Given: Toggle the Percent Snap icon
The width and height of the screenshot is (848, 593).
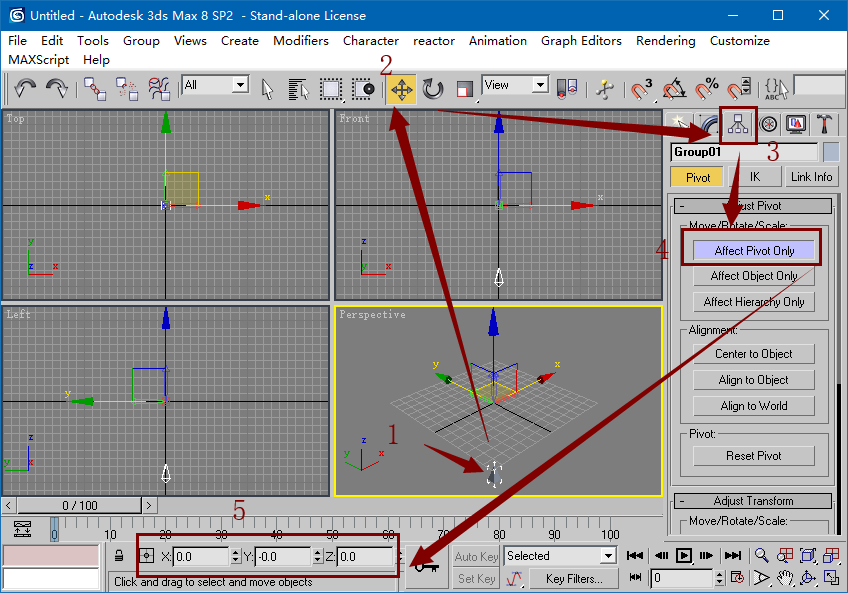Looking at the screenshot, I should [706, 89].
